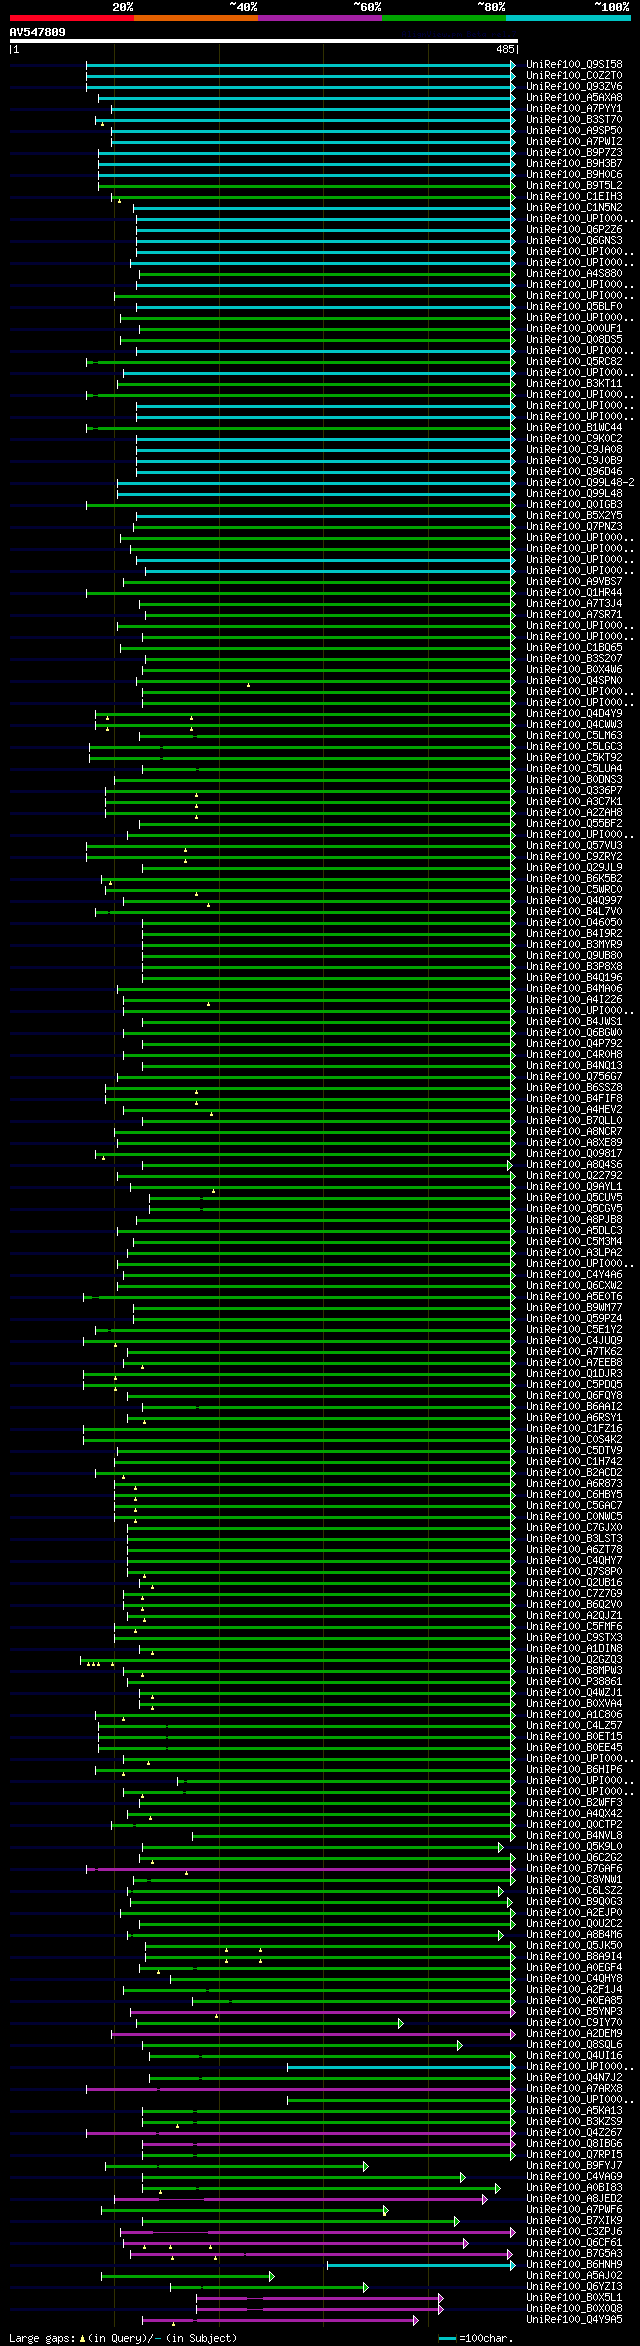The height and width of the screenshot is (2346, 640).
Task: Click the cyan alignment bar for B6HNH9
Action: click(421, 2264)
